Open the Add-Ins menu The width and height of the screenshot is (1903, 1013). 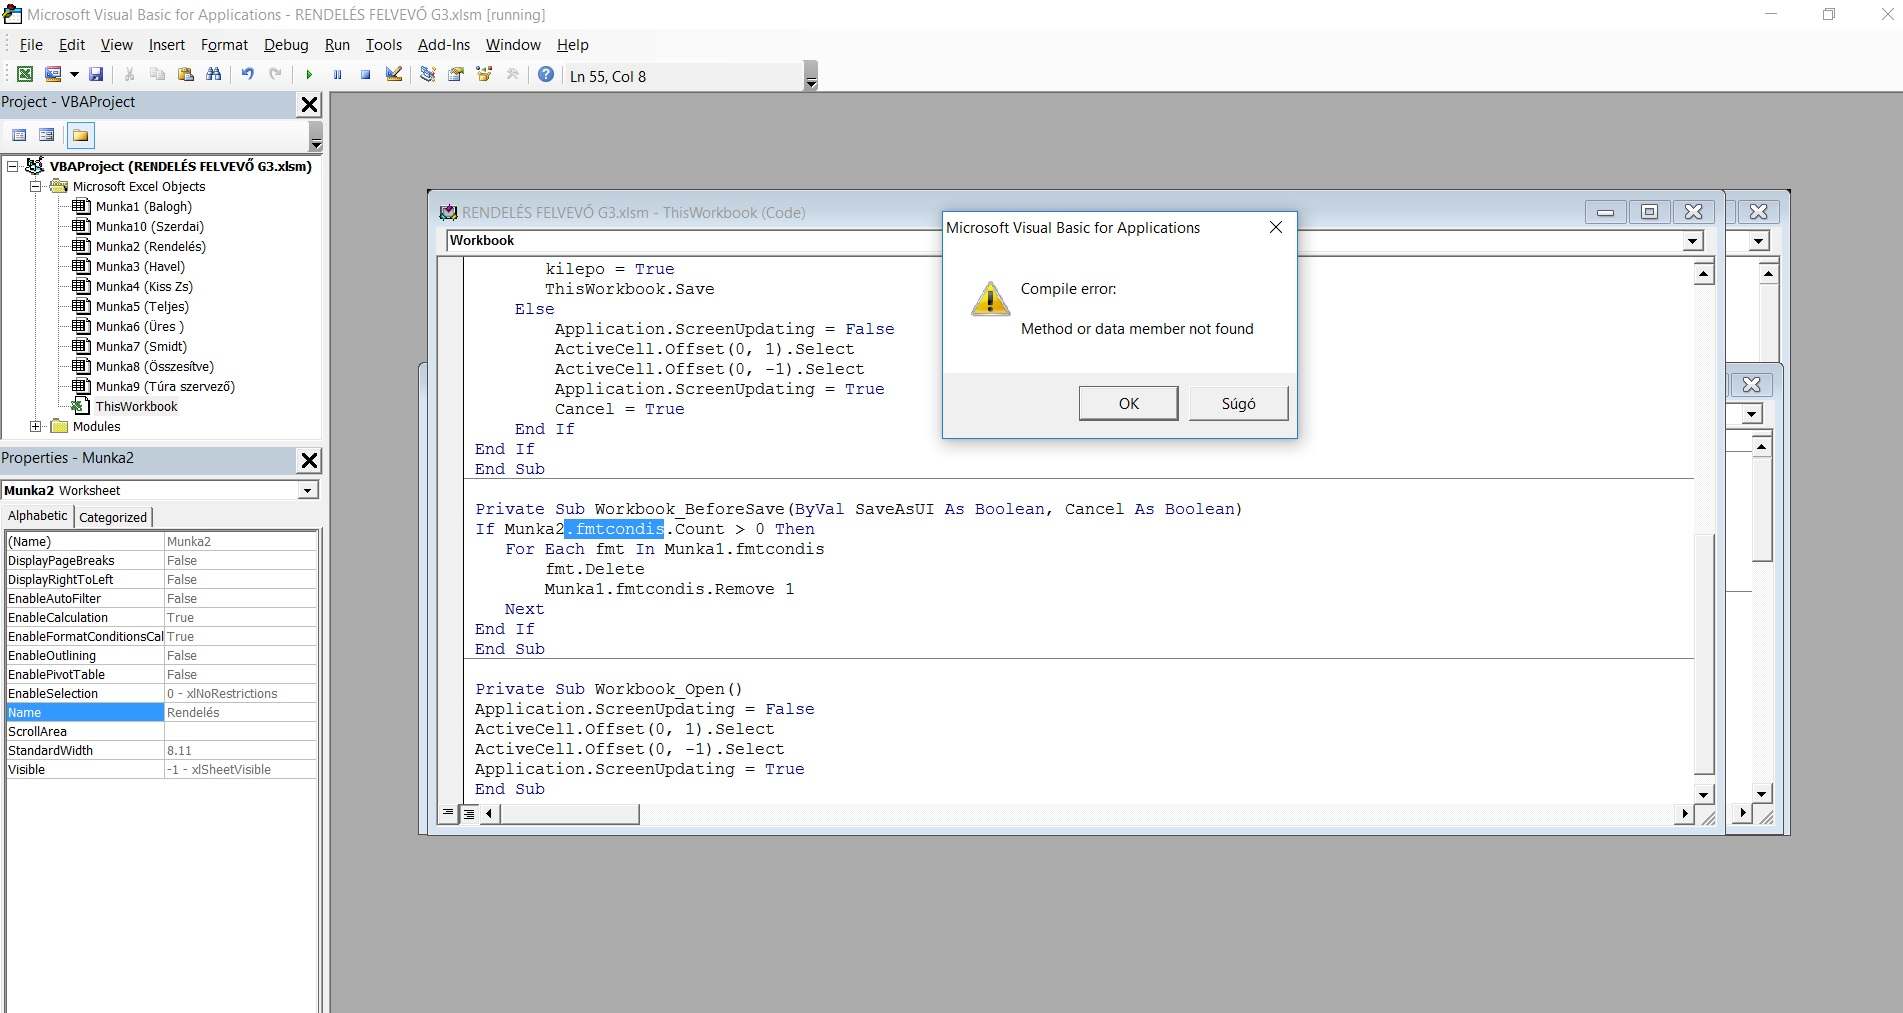pos(443,45)
